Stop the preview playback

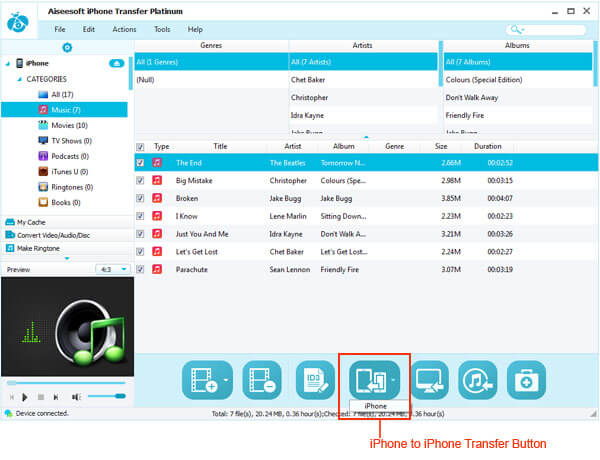41,397
